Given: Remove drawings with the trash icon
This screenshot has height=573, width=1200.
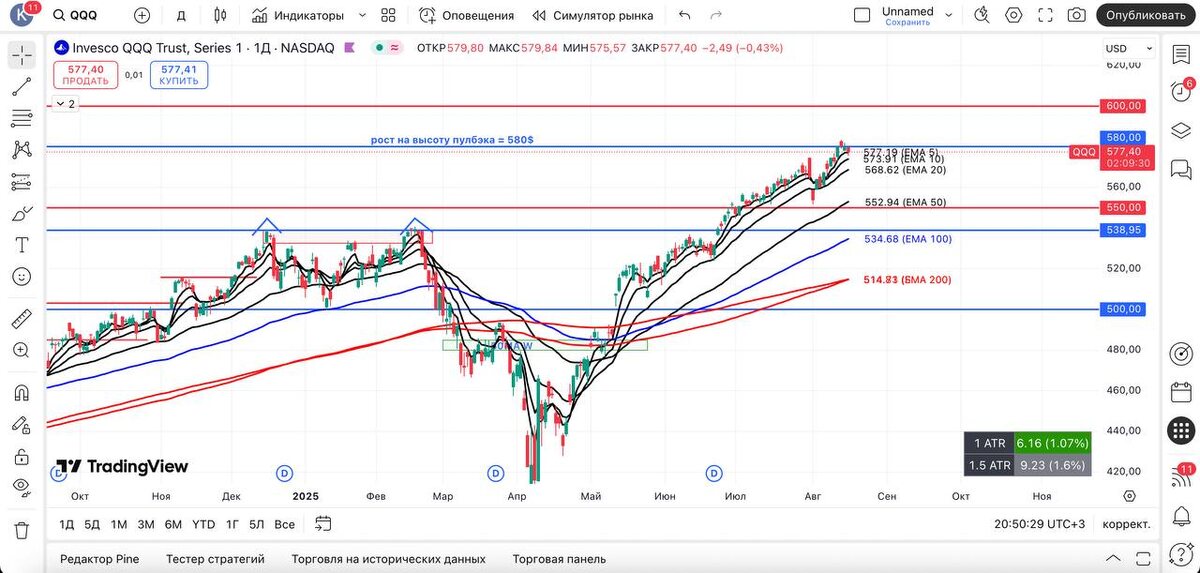Looking at the screenshot, I should (x=22, y=529).
